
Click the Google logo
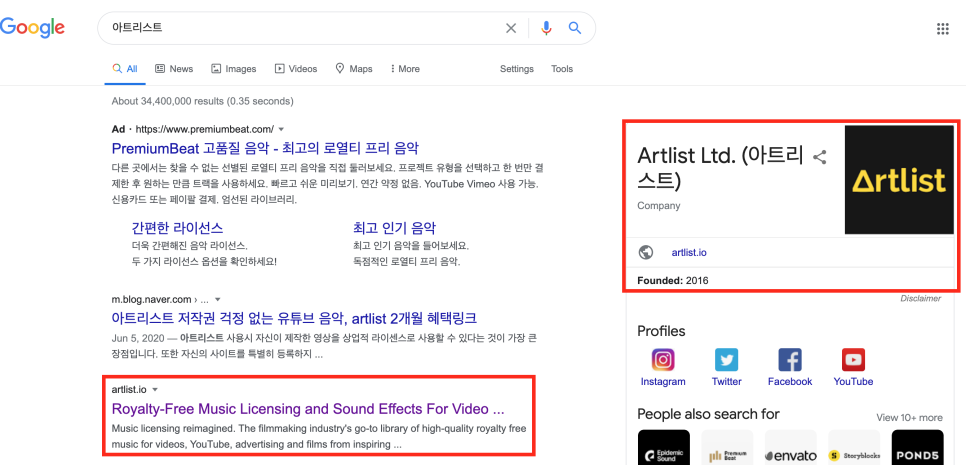(x=32, y=28)
